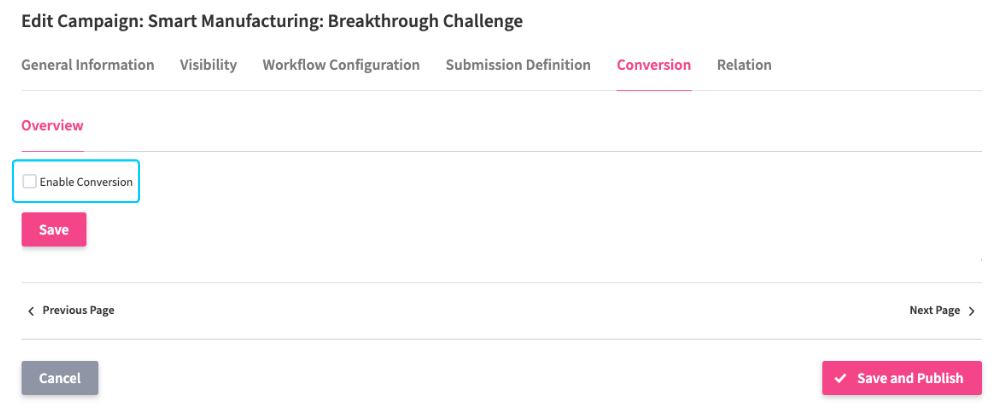1002x414 pixels.
Task: Switch to the Visibility tab
Action: [208, 65]
